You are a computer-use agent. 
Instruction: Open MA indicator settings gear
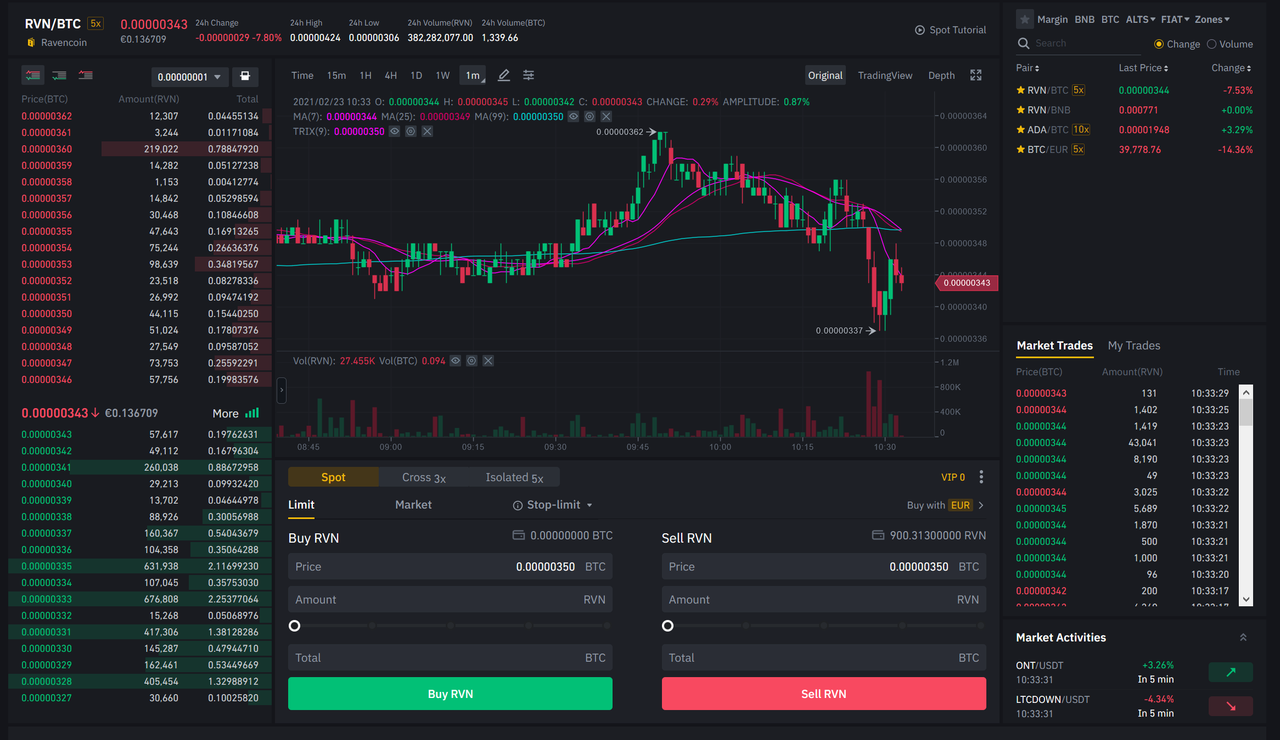(x=590, y=117)
